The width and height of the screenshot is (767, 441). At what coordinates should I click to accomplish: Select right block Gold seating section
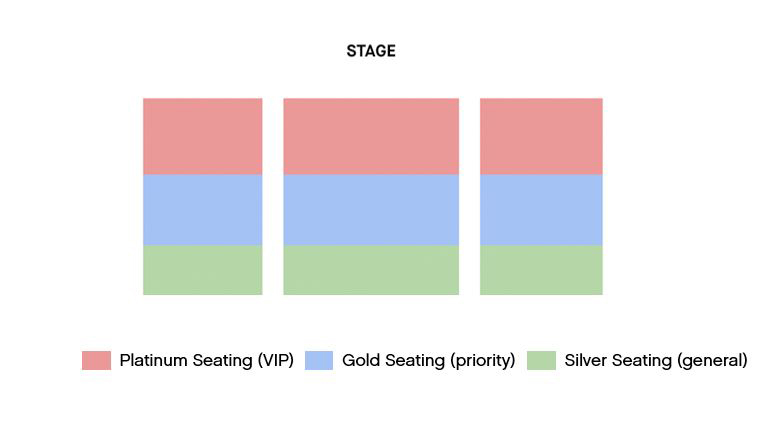[541, 210]
